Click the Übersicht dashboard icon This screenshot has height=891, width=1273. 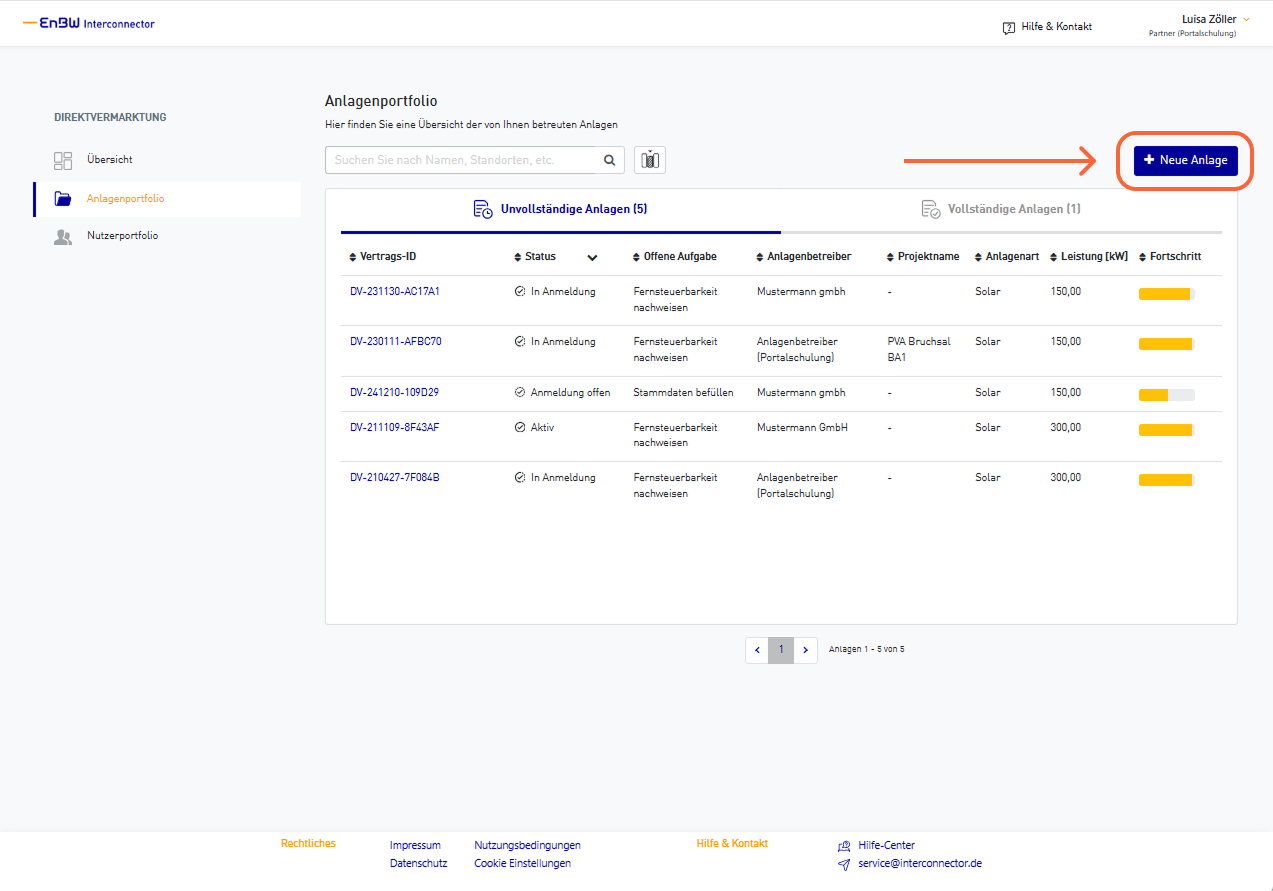pos(63,160)
